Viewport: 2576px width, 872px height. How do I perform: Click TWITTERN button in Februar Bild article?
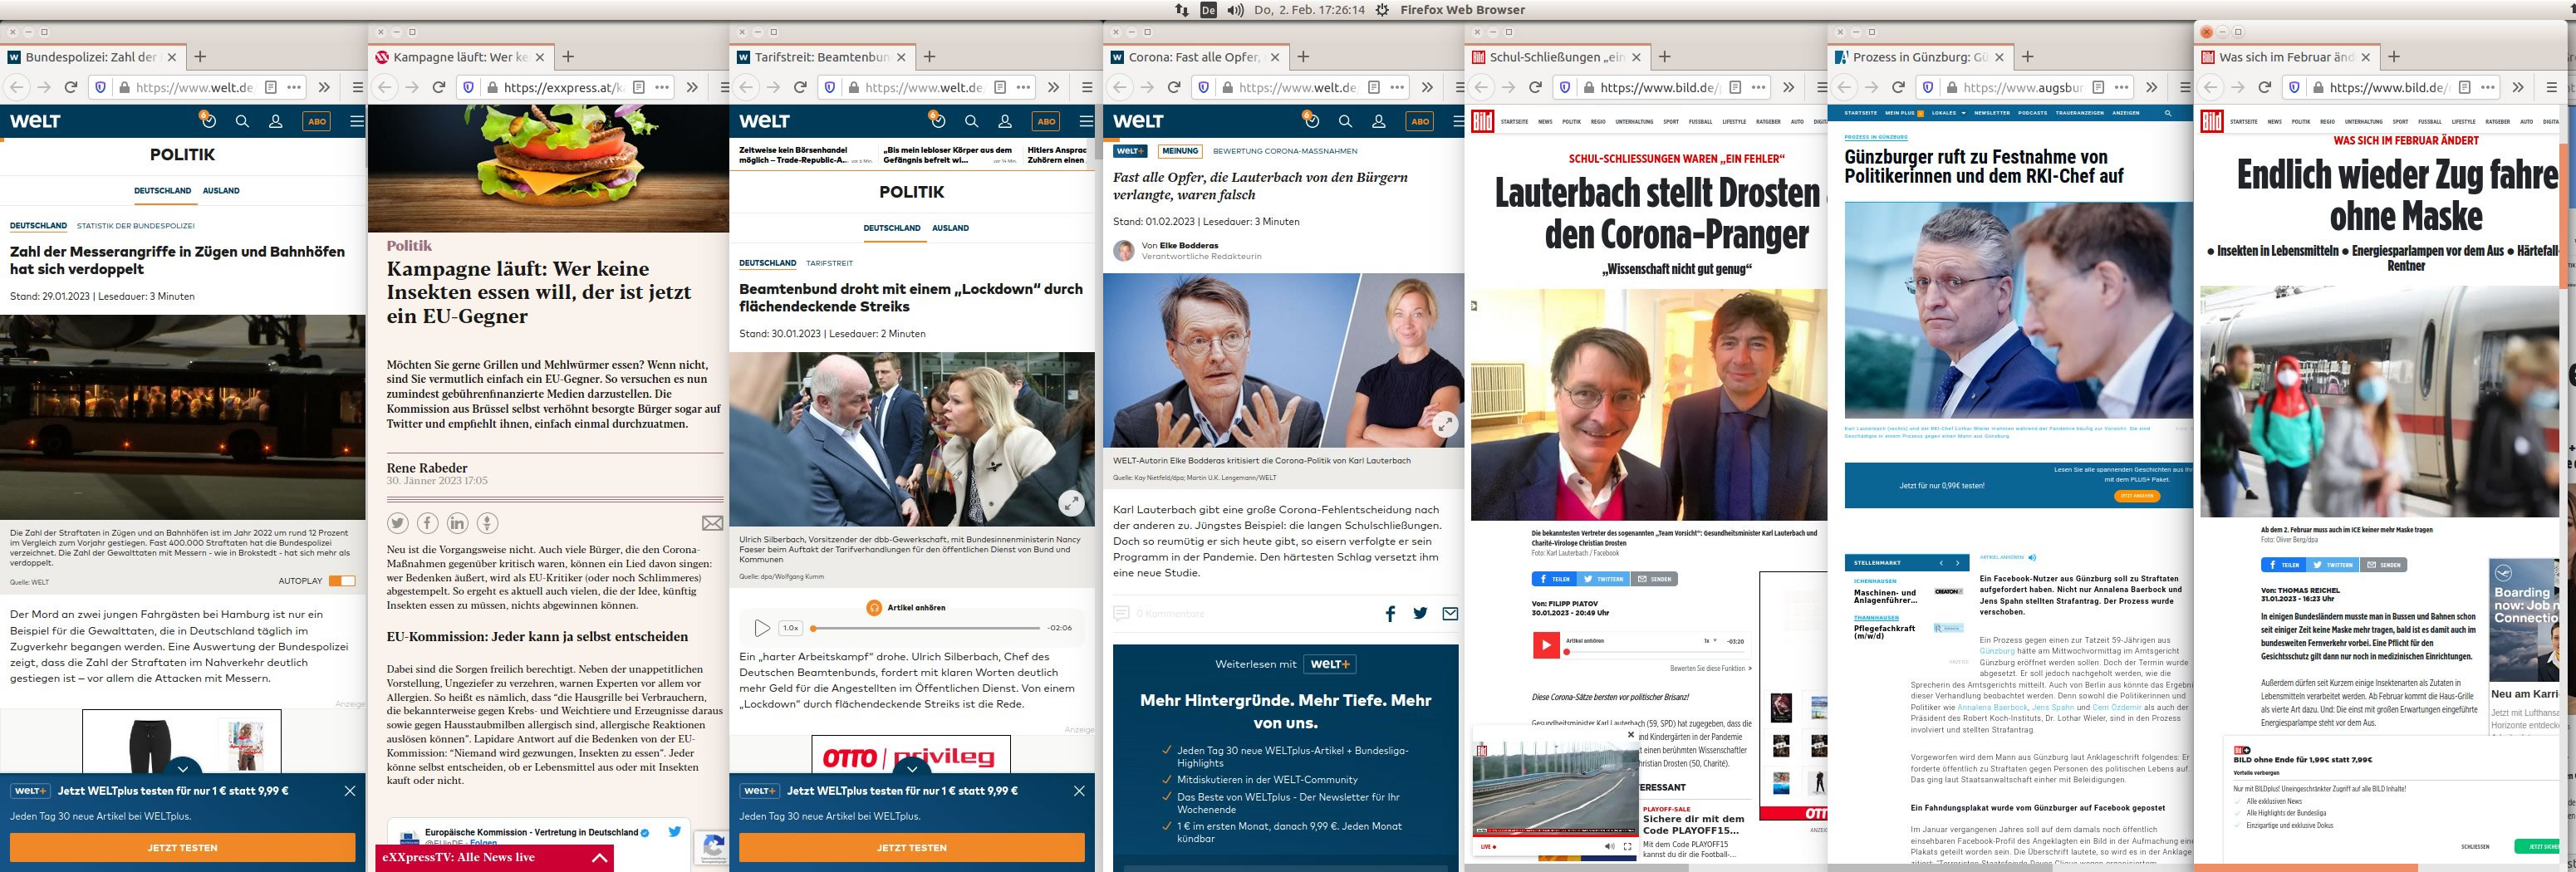click(x=2334, y=565)
